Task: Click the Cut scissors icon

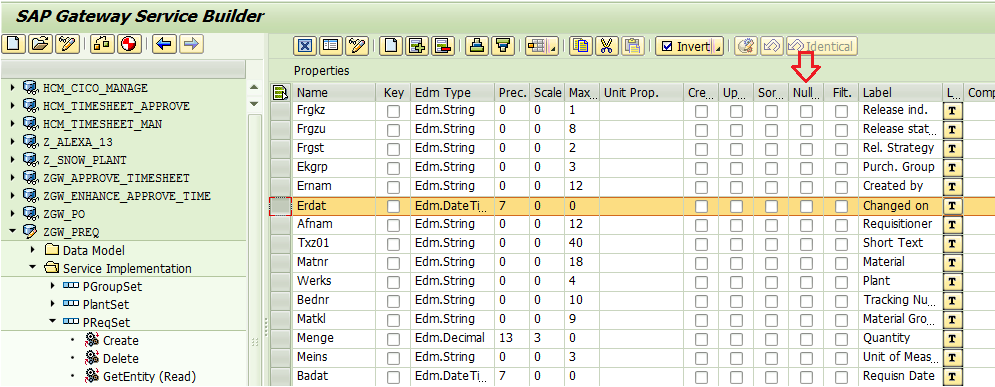Action: coord(606,46)
